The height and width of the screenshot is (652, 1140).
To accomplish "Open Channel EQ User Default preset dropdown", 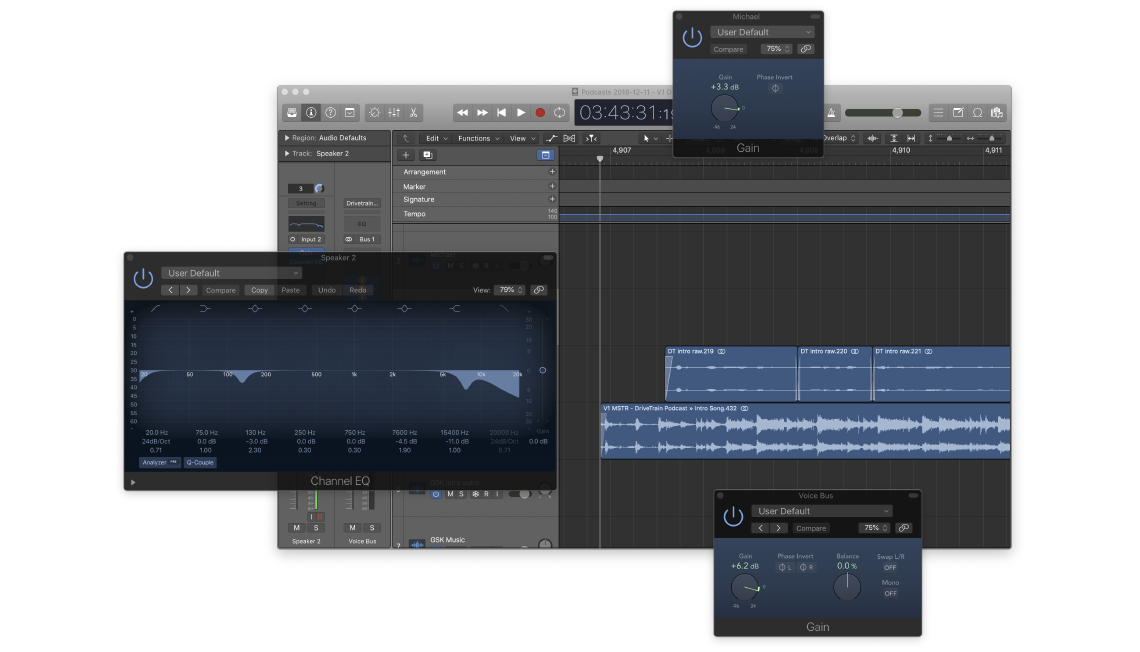I will pyautogui.click(x=231, y=273).
